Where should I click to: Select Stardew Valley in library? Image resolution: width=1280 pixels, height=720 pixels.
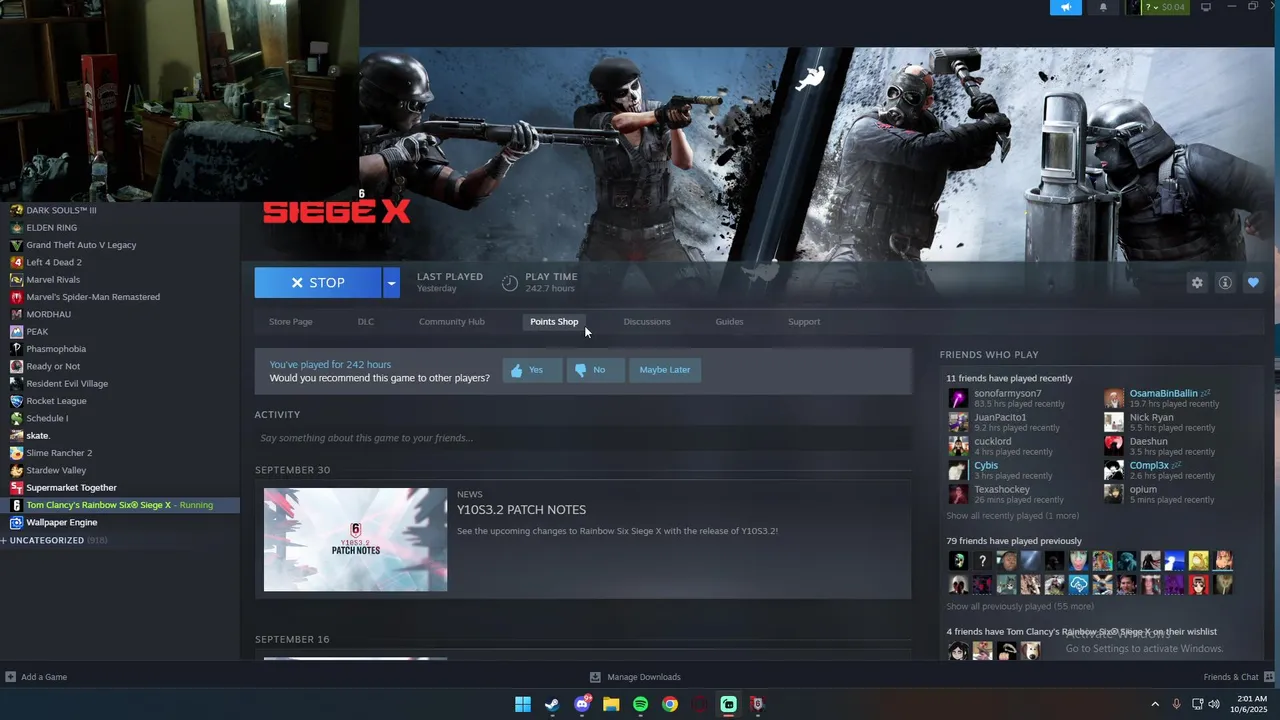pos(56,470)
